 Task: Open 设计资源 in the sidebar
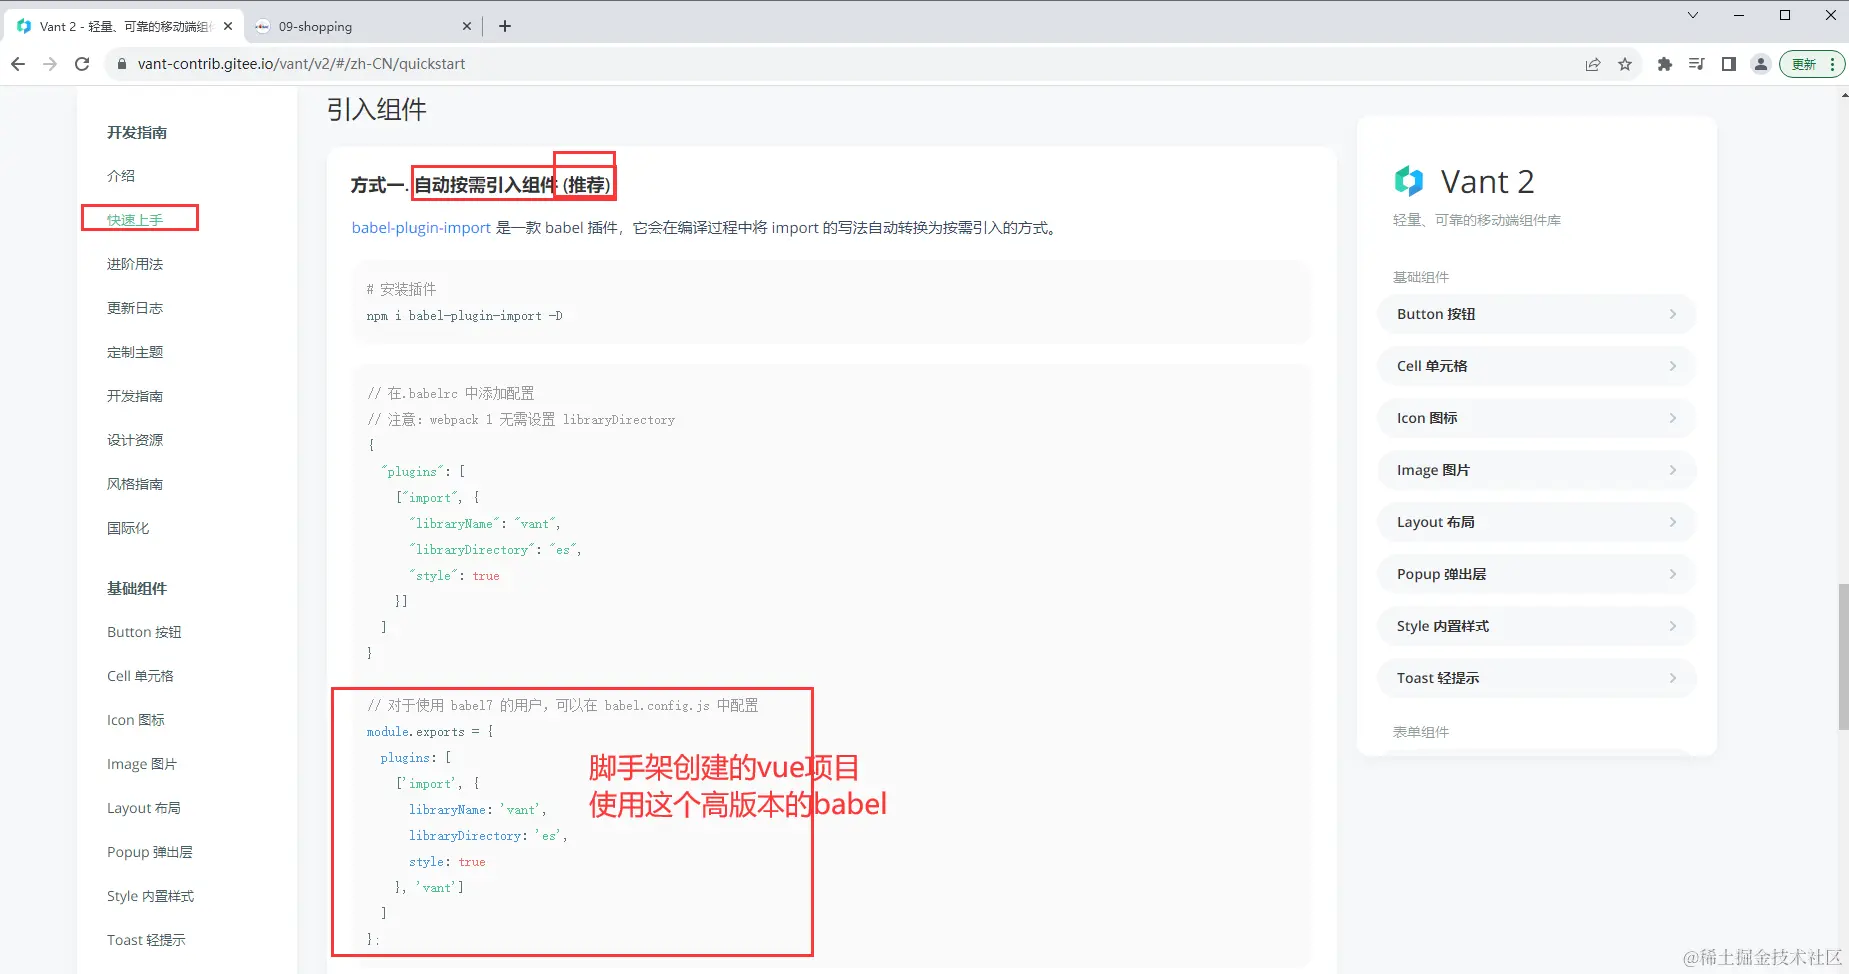coord(135,440)
